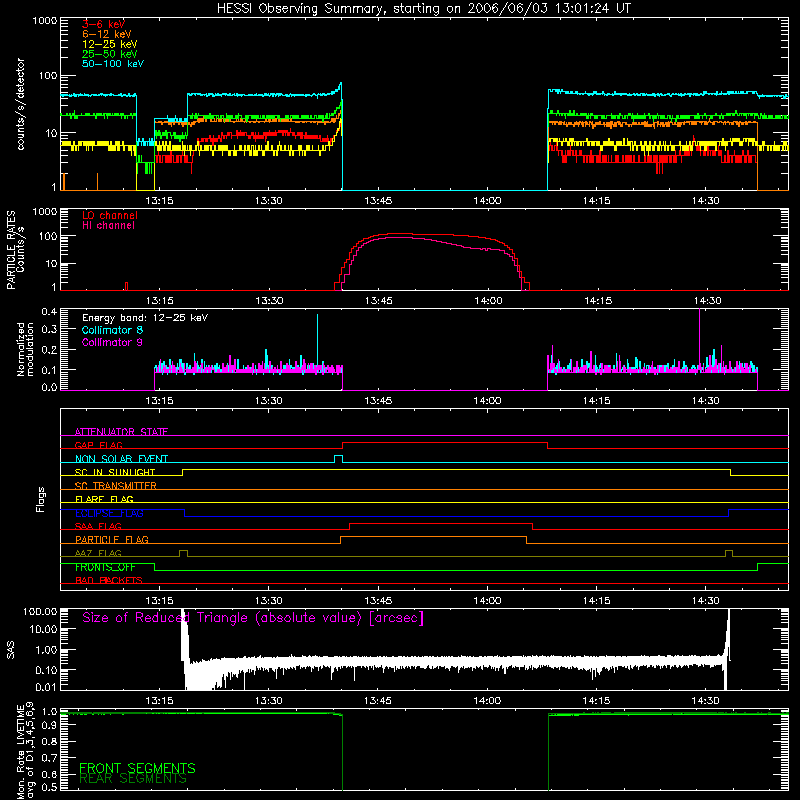This screenshot has width=800, height=800.
Task: Click the SAA_FLAG label
Action: [98, 526]
